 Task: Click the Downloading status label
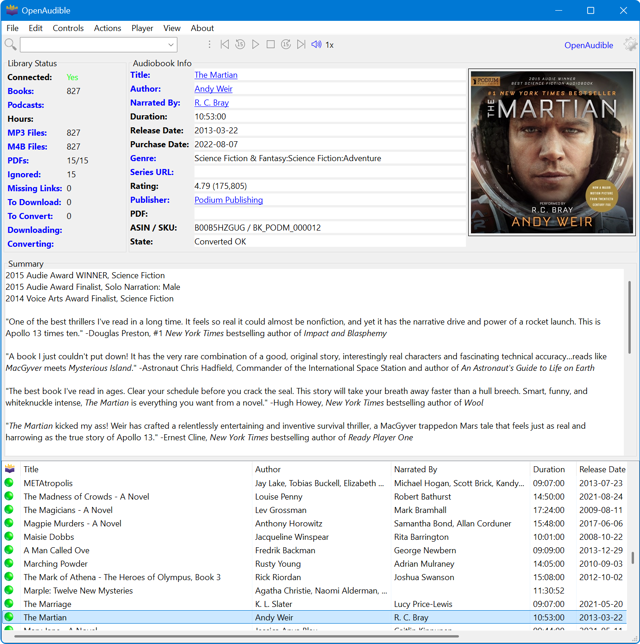[35, 230]
